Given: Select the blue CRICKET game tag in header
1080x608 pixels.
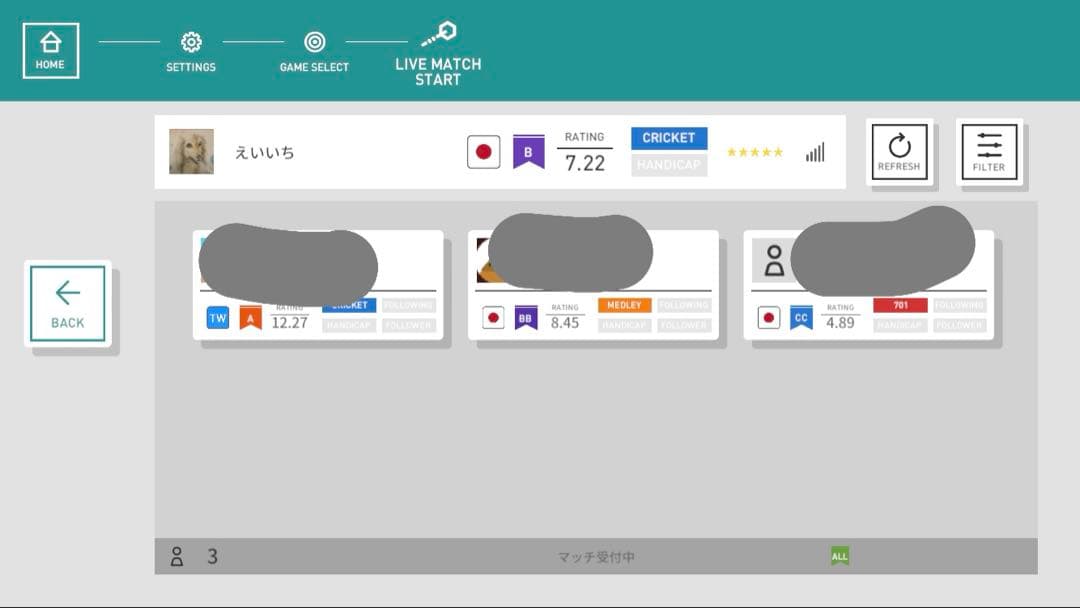Looking at the screenshot, I should pyautogui.click(x=668, y=138).
